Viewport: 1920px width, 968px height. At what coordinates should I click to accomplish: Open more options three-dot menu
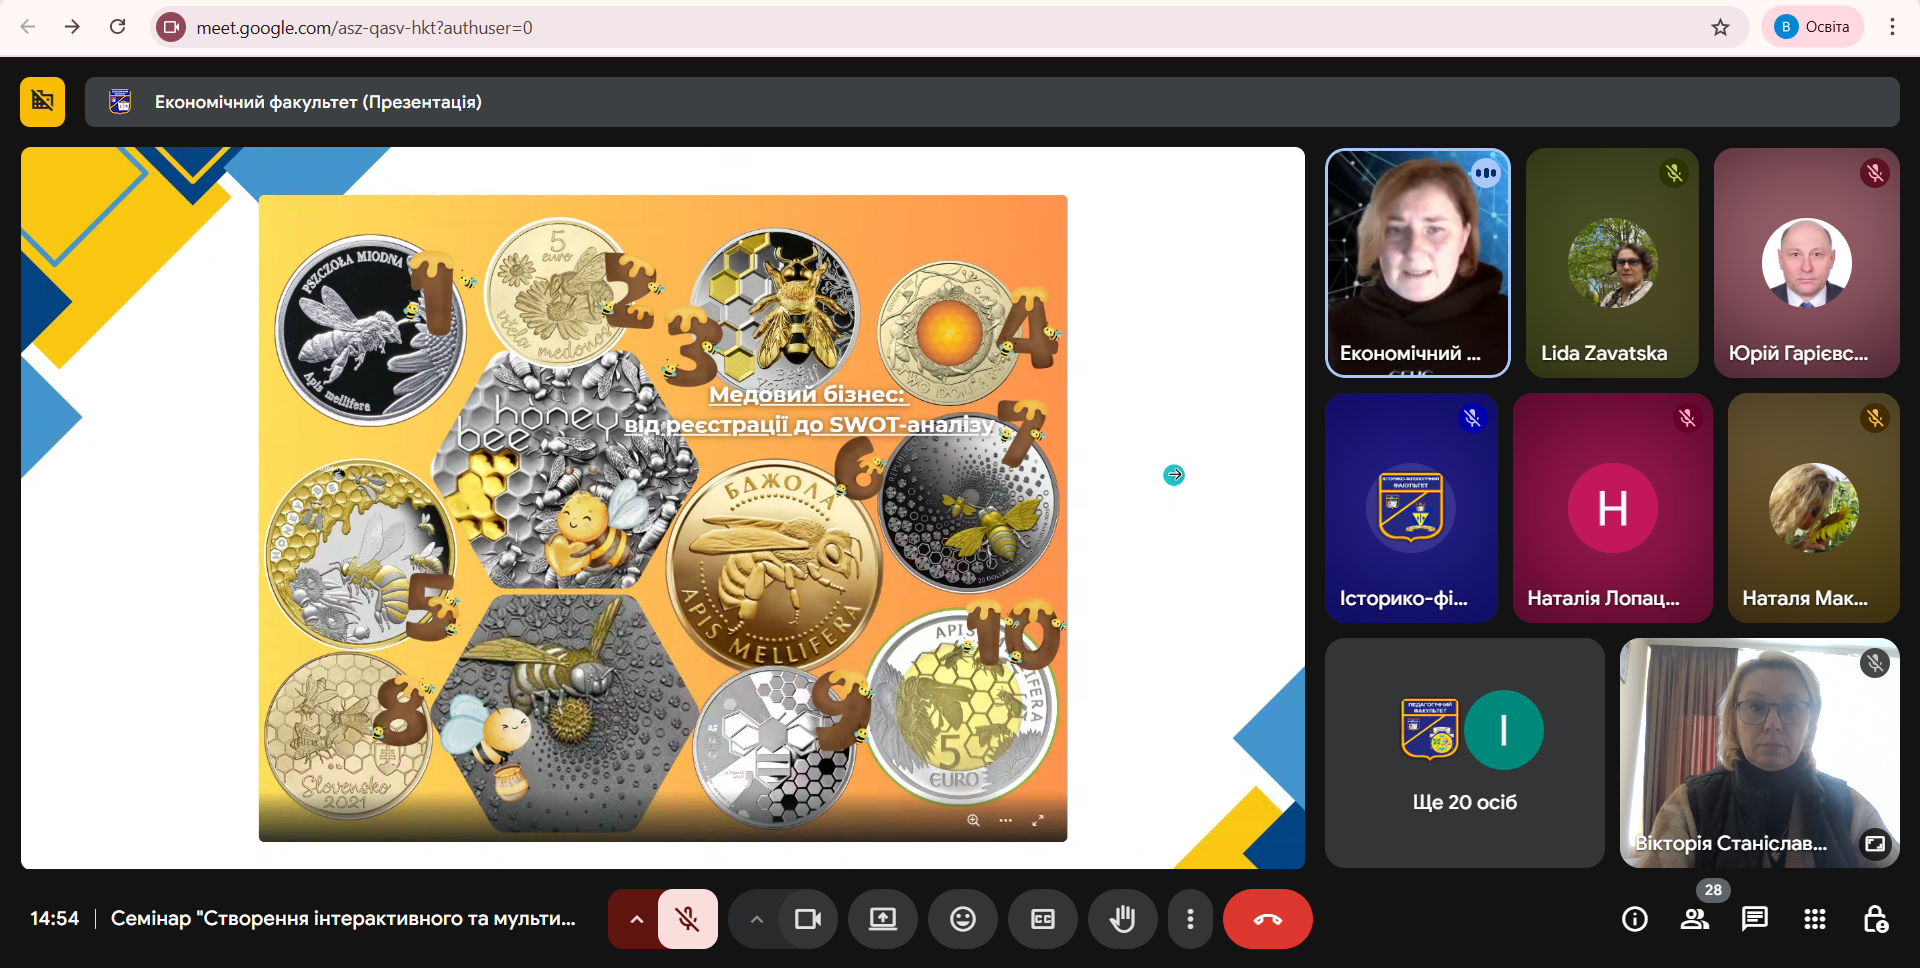pyautogui.click(x=1189, y=919)
